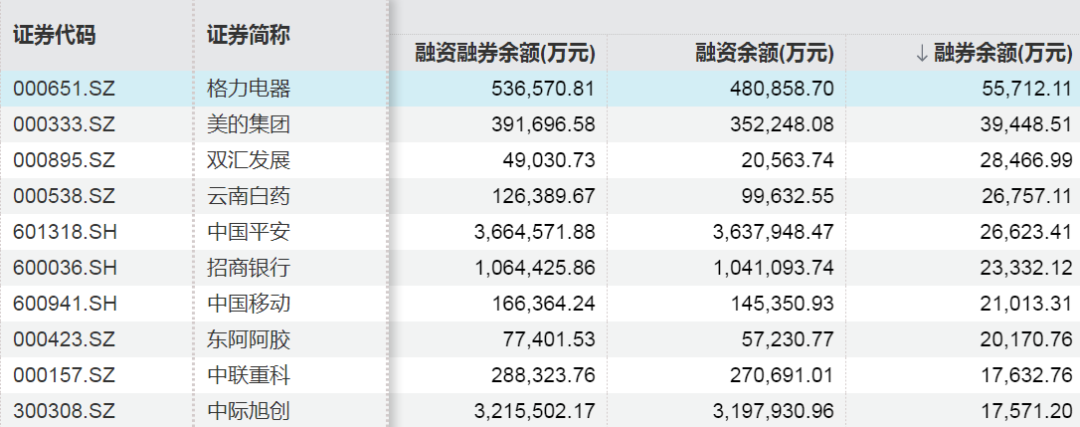Image resolution: width=1080 pixels, height=427 pixels.
Task: Click value 28,466.99 in 双汇发展 row
Action: pyautogui.click(x=1026, y=160)
